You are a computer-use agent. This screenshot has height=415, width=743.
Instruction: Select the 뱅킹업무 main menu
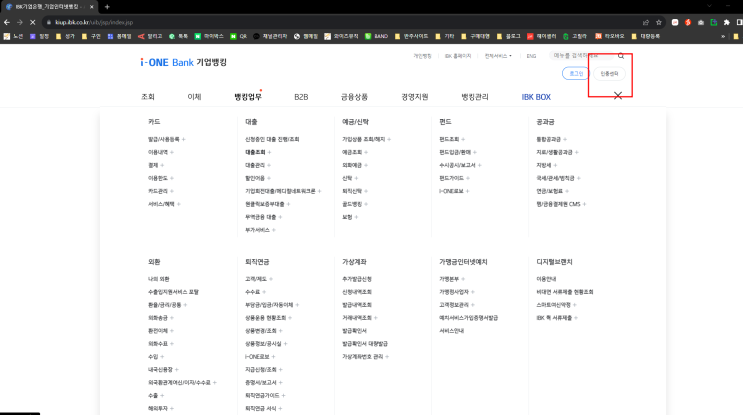click(x=248, y=97)
